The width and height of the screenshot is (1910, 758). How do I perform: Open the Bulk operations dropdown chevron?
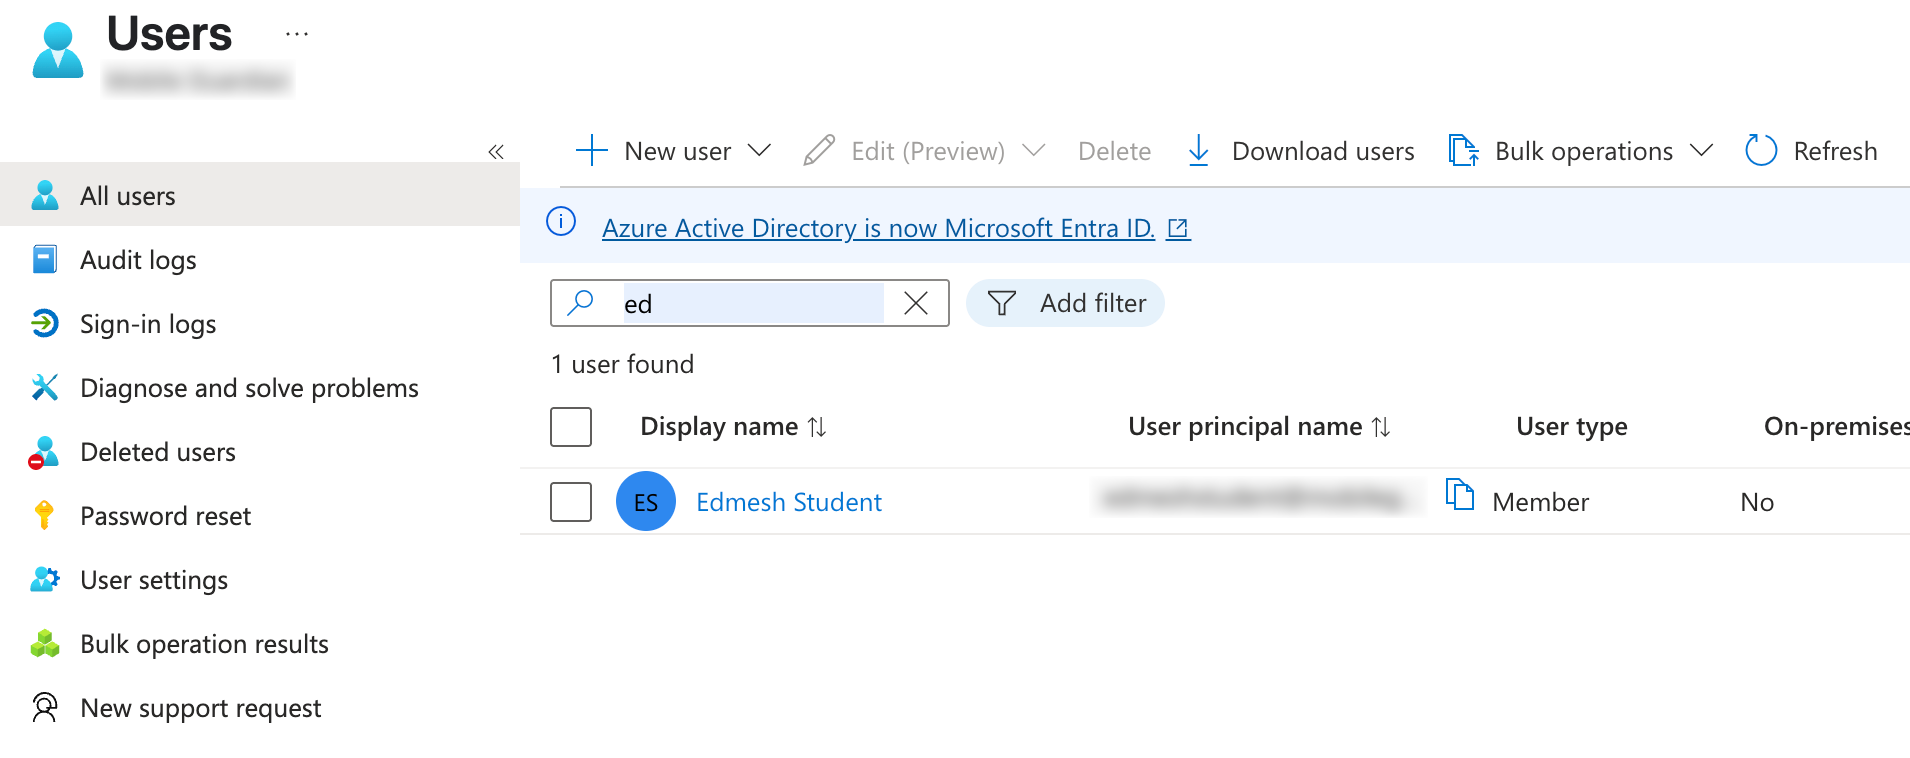(x=1701, y=151)
